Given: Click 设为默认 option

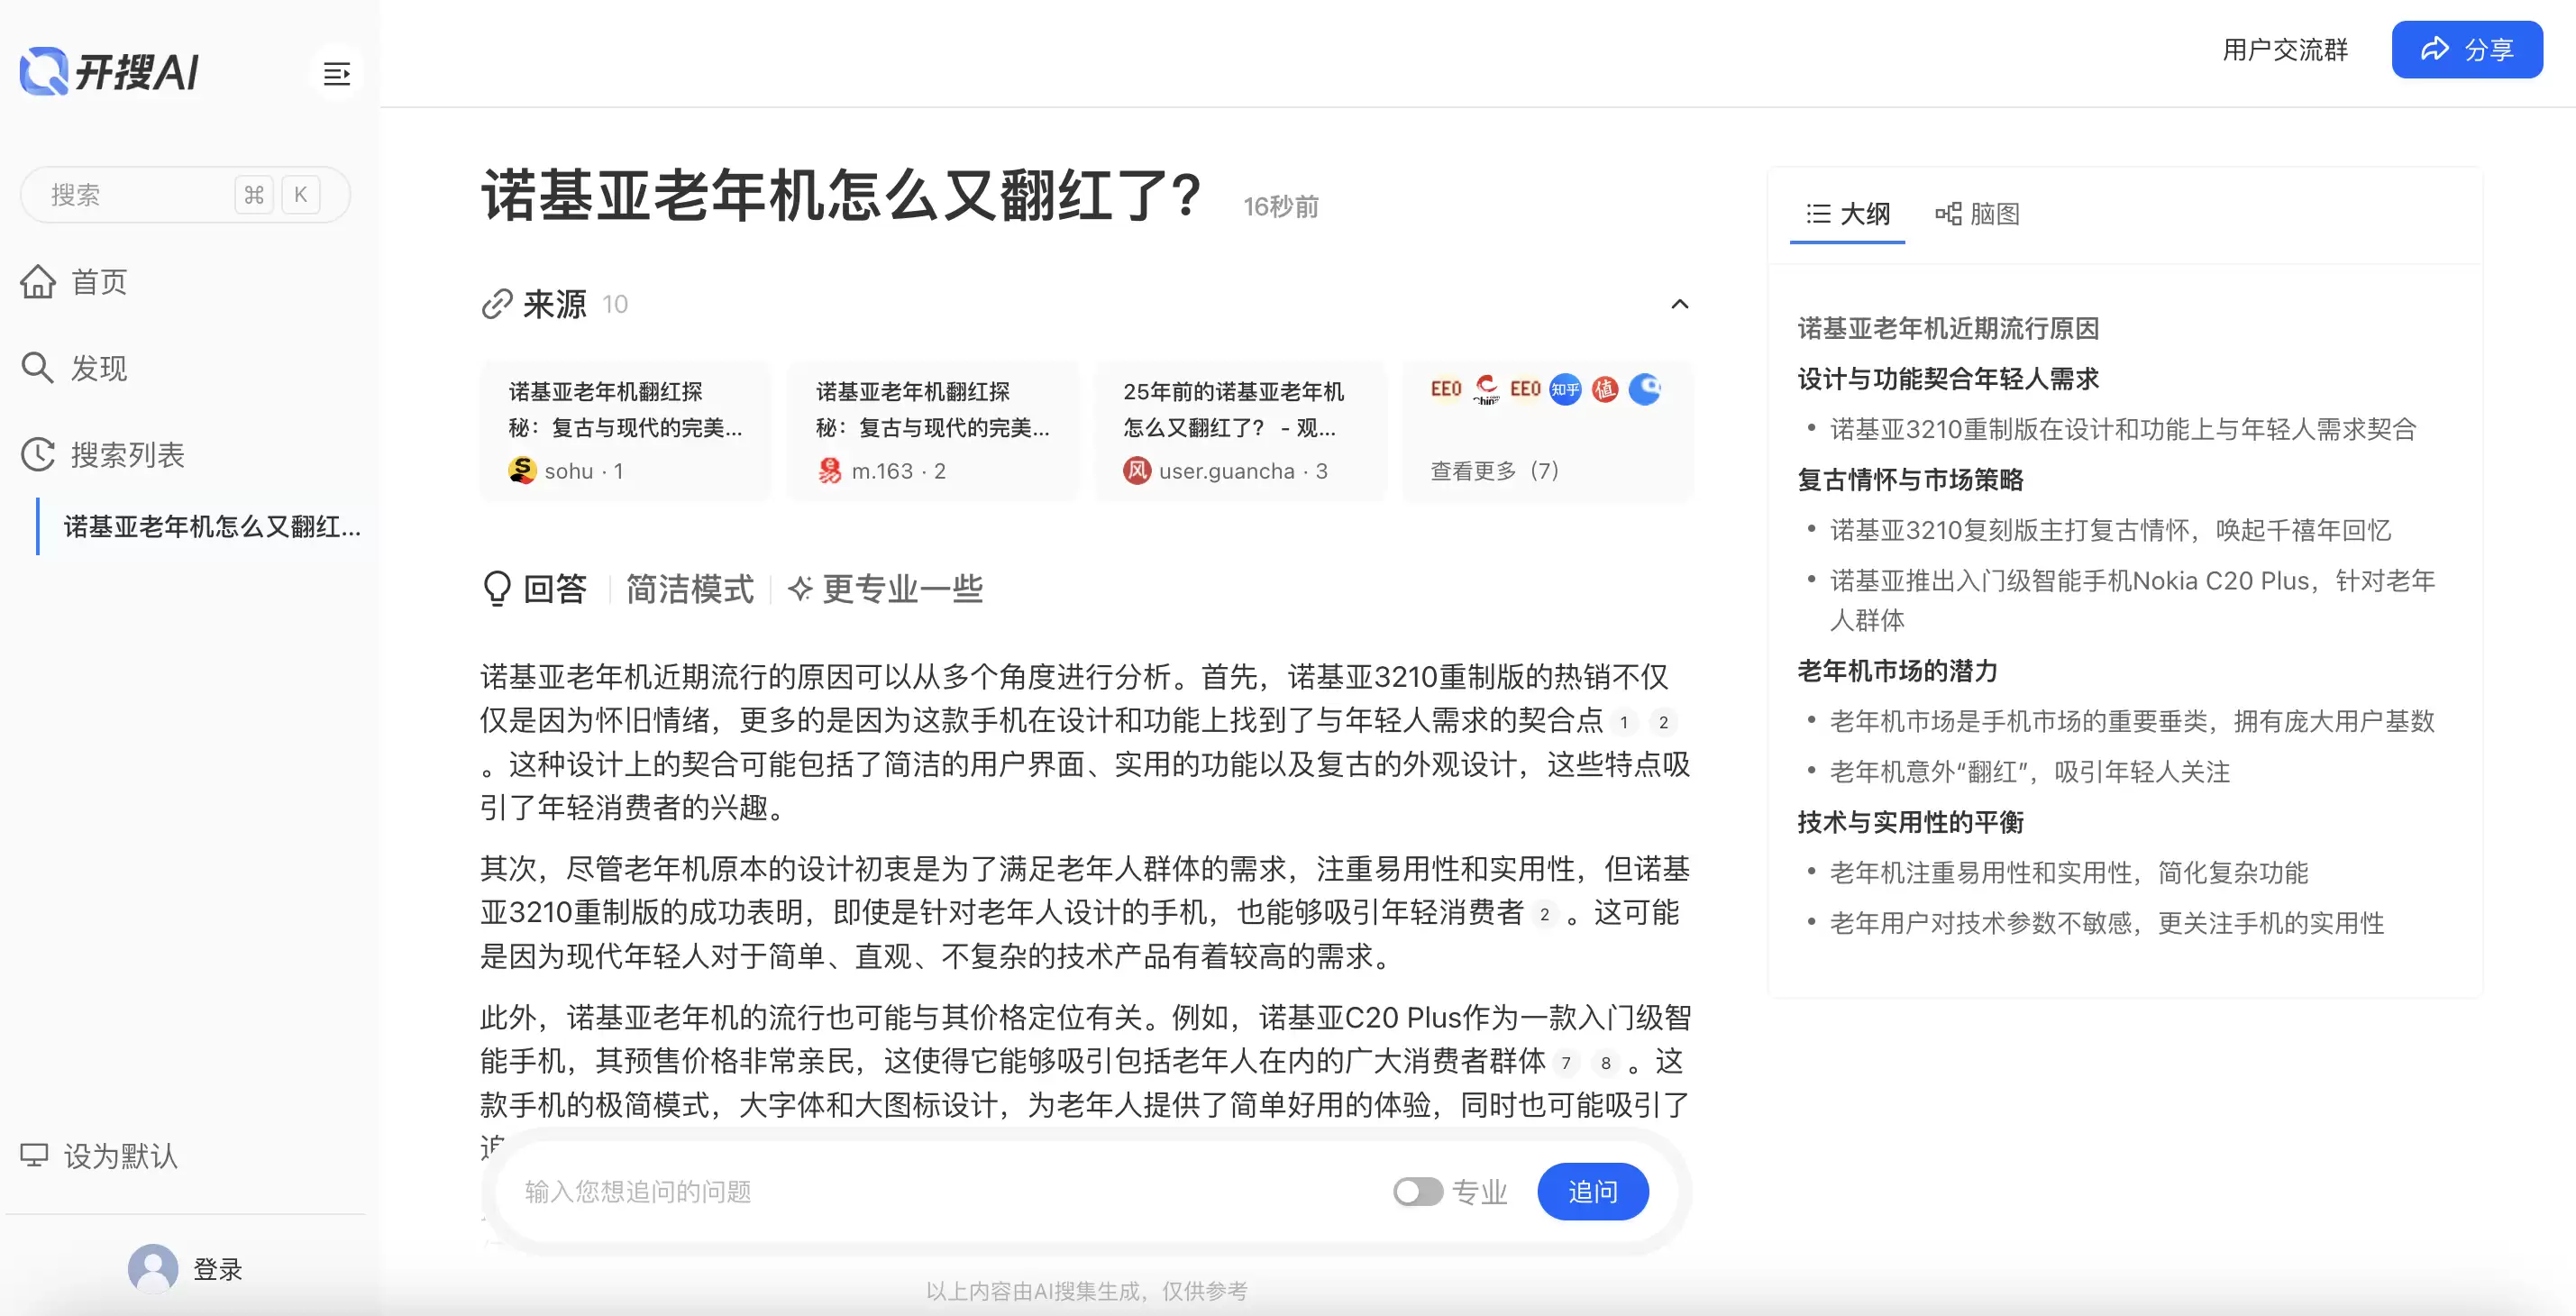Looking at the screenshot, I should 100,1155.
